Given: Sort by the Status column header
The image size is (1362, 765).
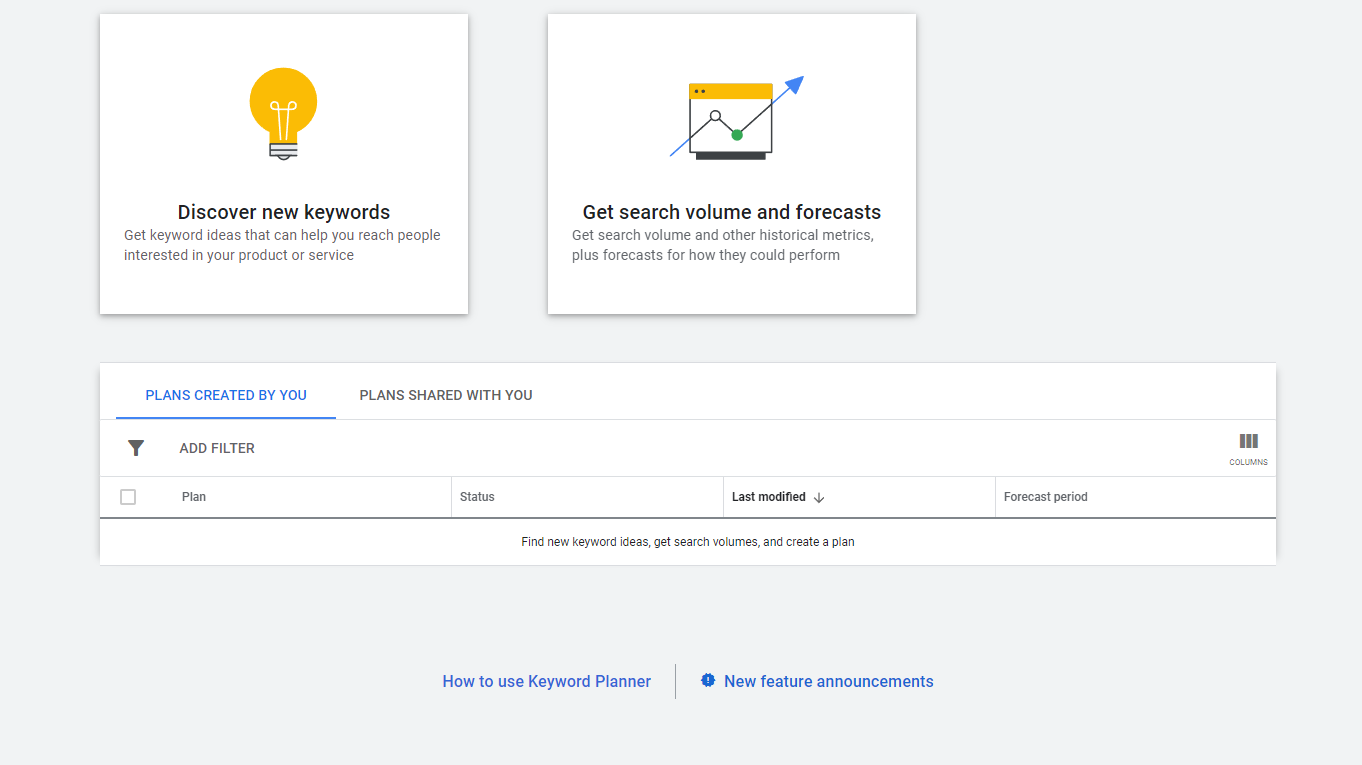Looking at the screenshot, I should [477, 497].
